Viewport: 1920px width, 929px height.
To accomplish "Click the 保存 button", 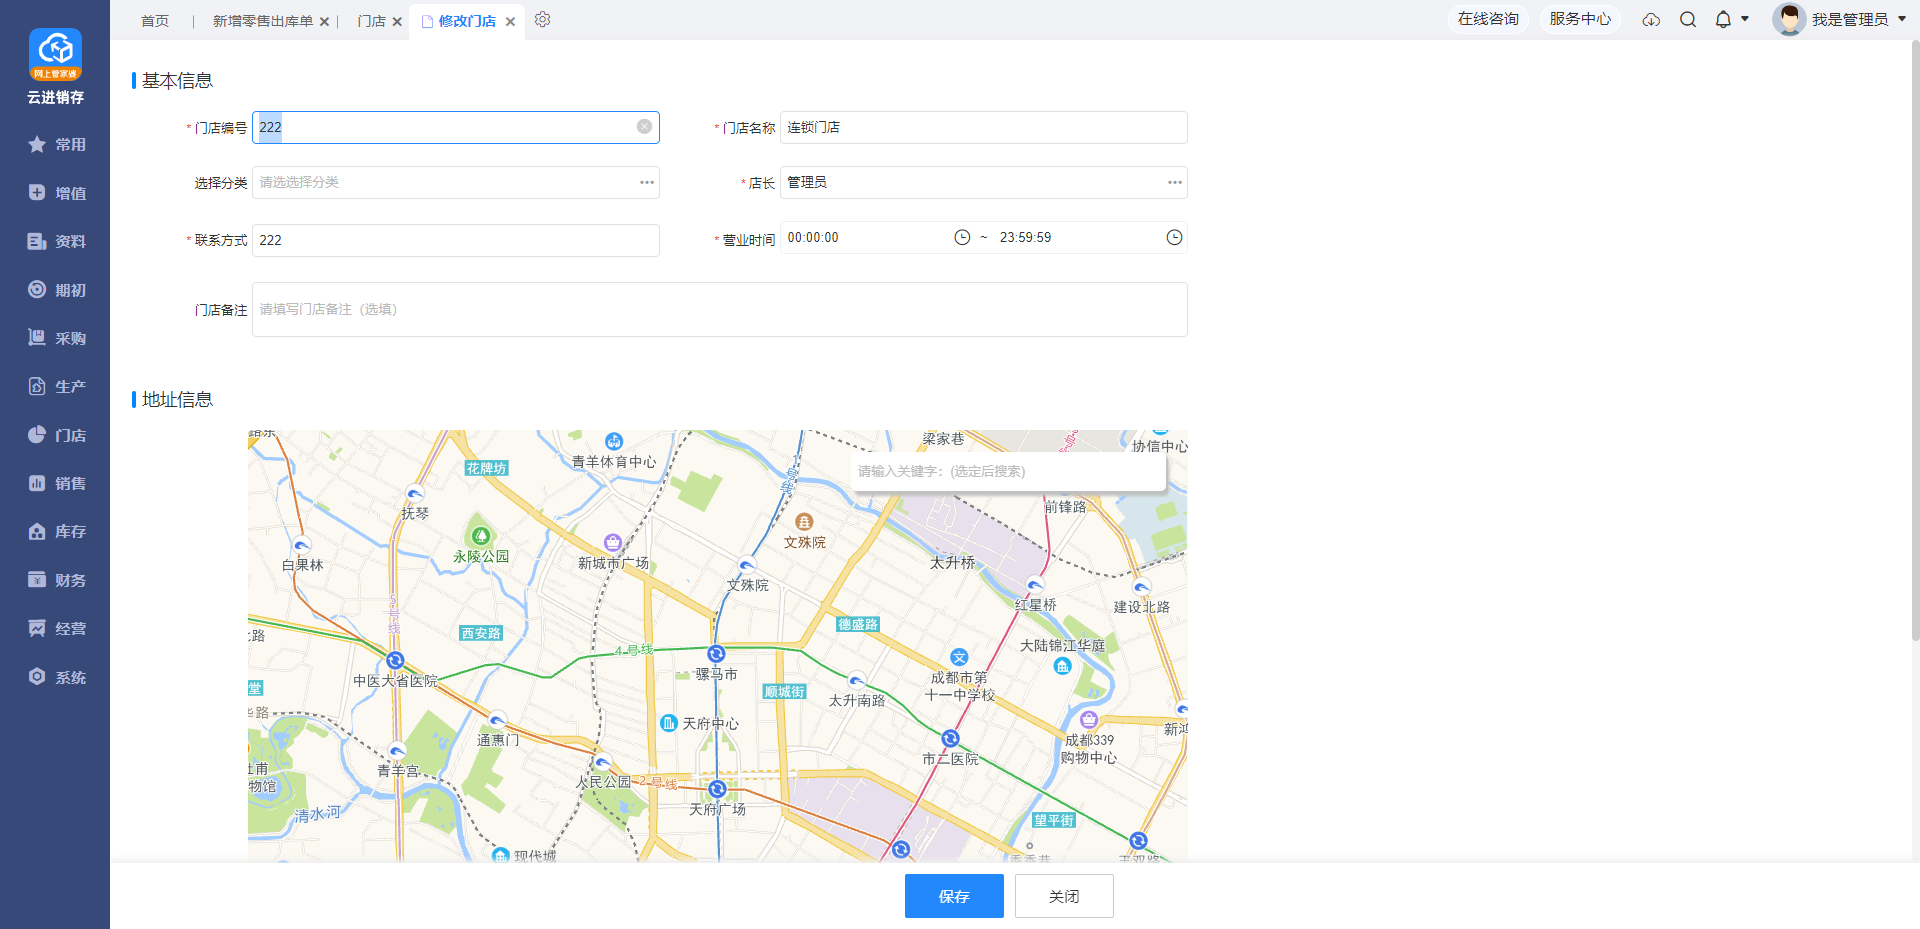I will [954, 896].
